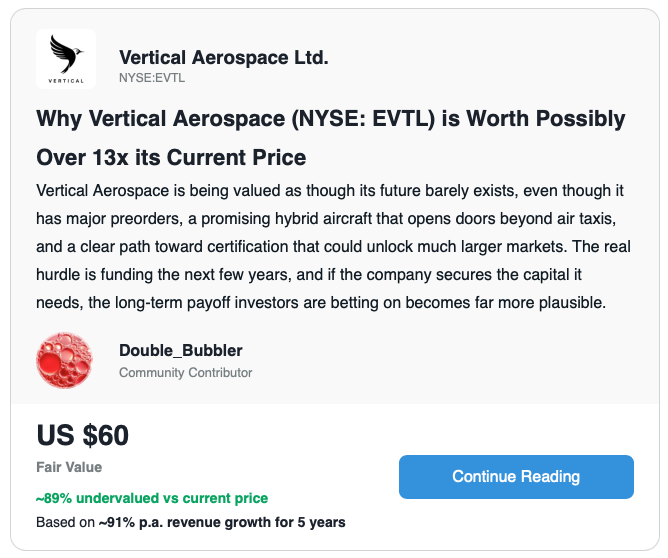Click the green ~89% undervalued text
The width and height of the screenshot is (668, 558).
click(x=151, y=498)
